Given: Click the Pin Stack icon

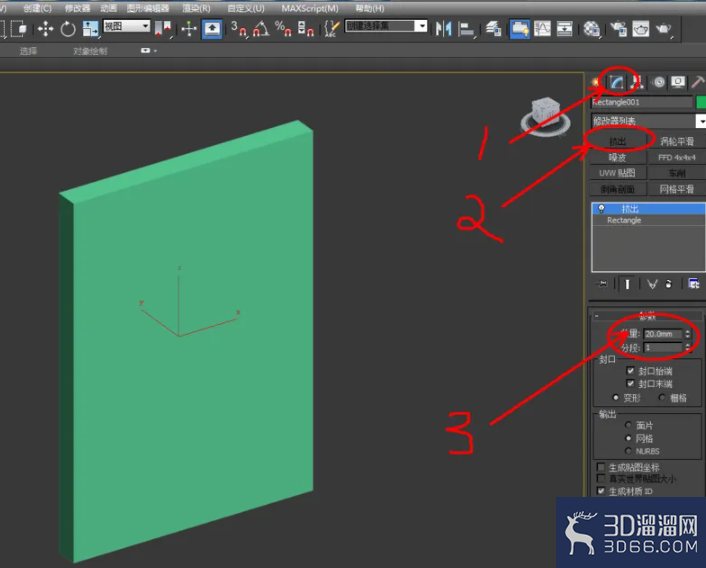Looking at the screenshot, I should click(603, 284).
